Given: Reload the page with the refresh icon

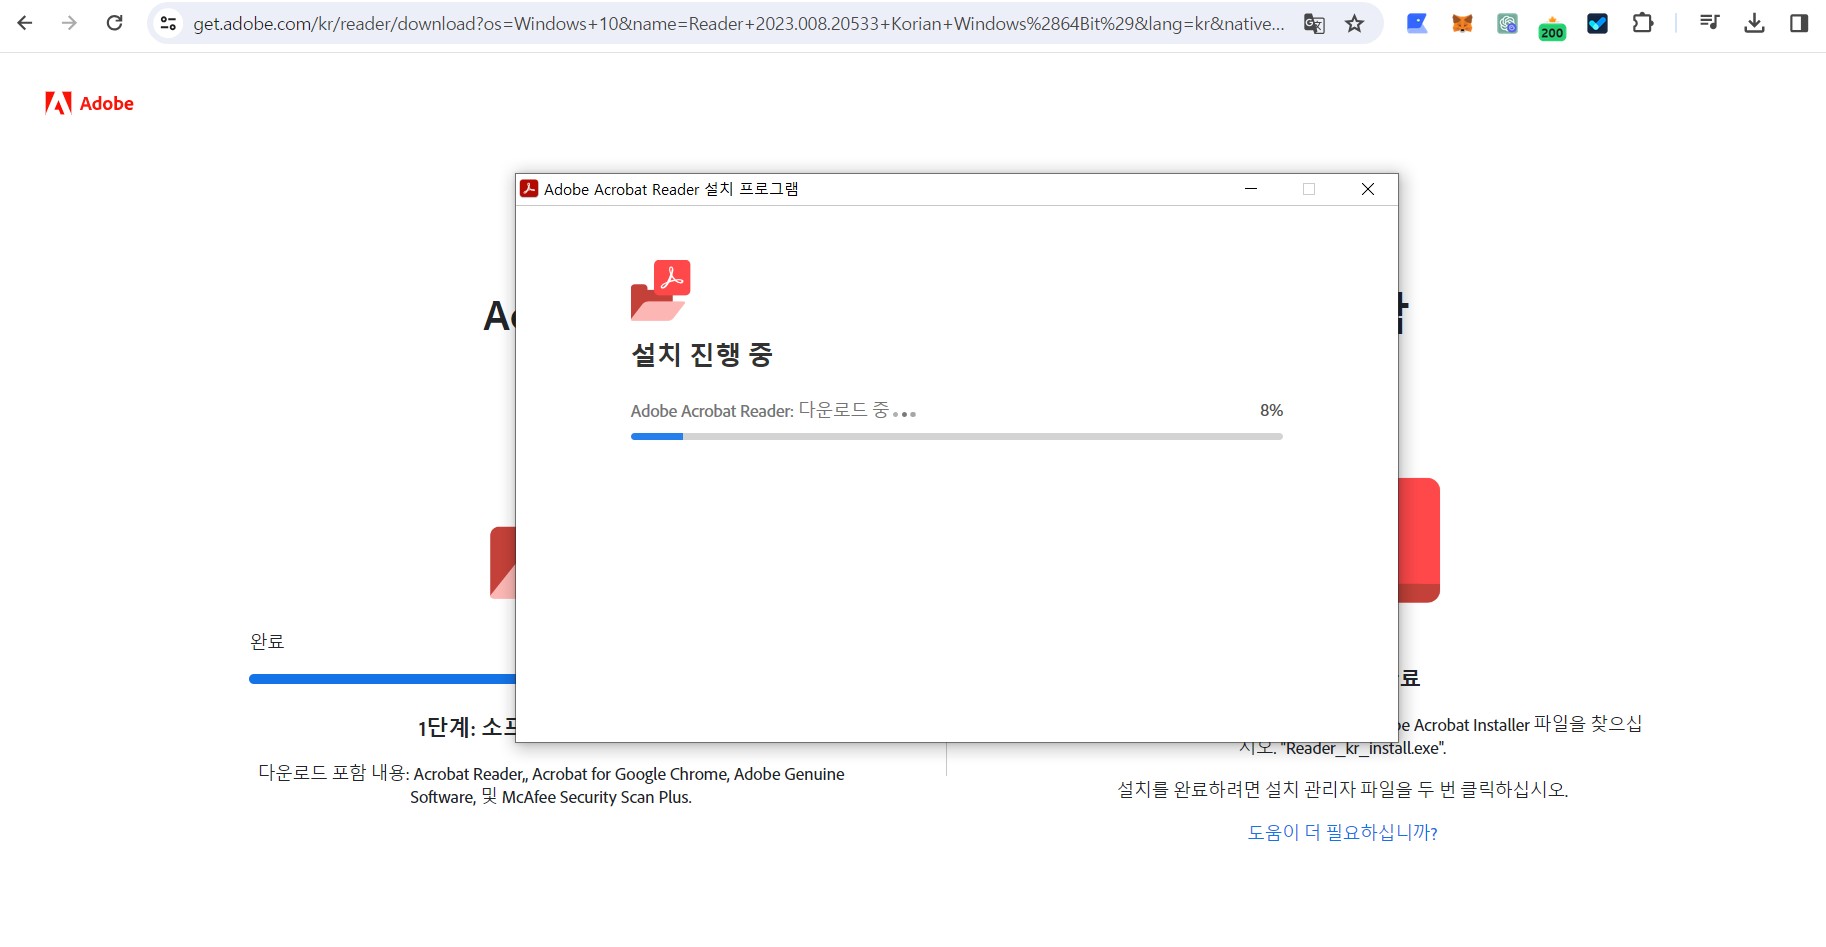Looking at the screenshot, I should 115,23.
